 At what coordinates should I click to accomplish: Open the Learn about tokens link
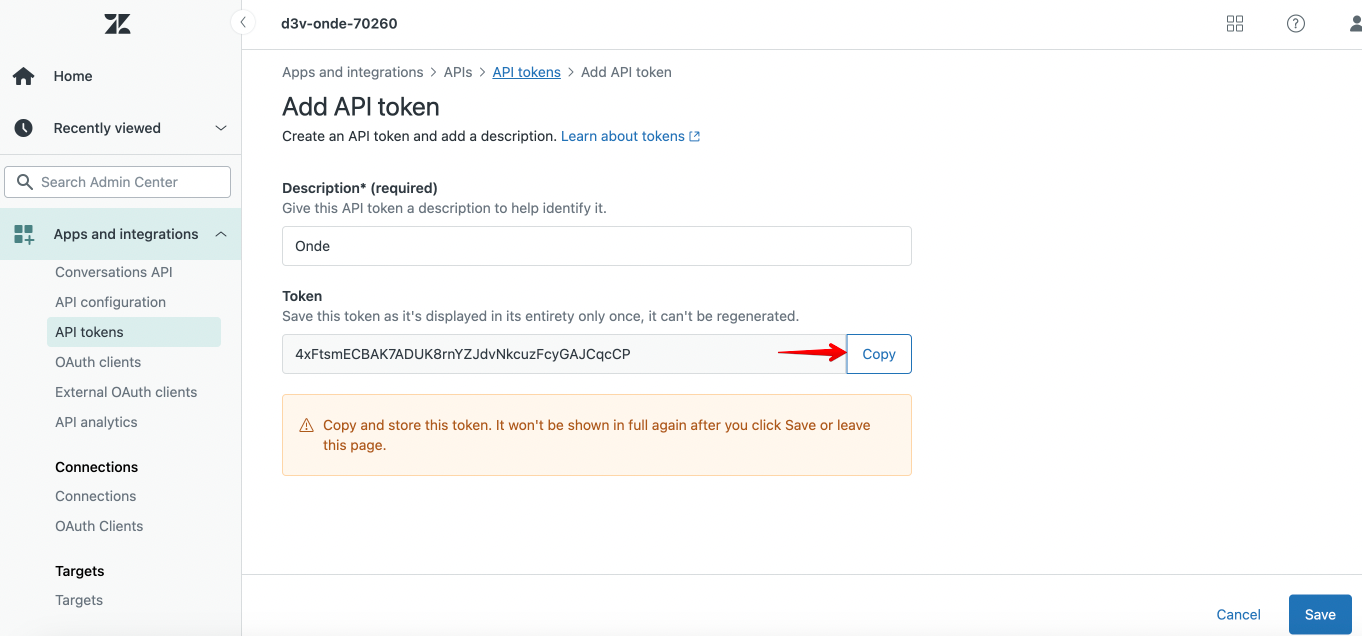[x=630, y=136]
